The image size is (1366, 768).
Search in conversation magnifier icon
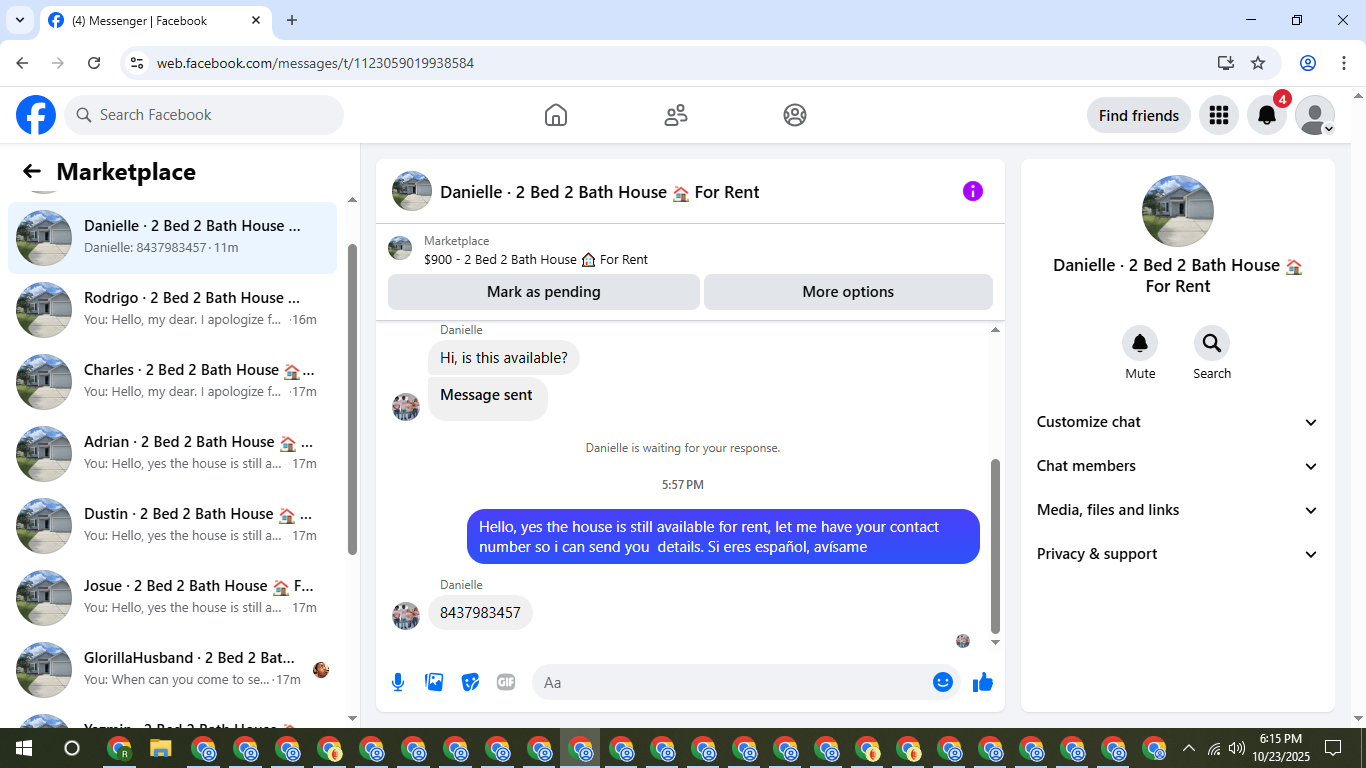(1212, 343)
